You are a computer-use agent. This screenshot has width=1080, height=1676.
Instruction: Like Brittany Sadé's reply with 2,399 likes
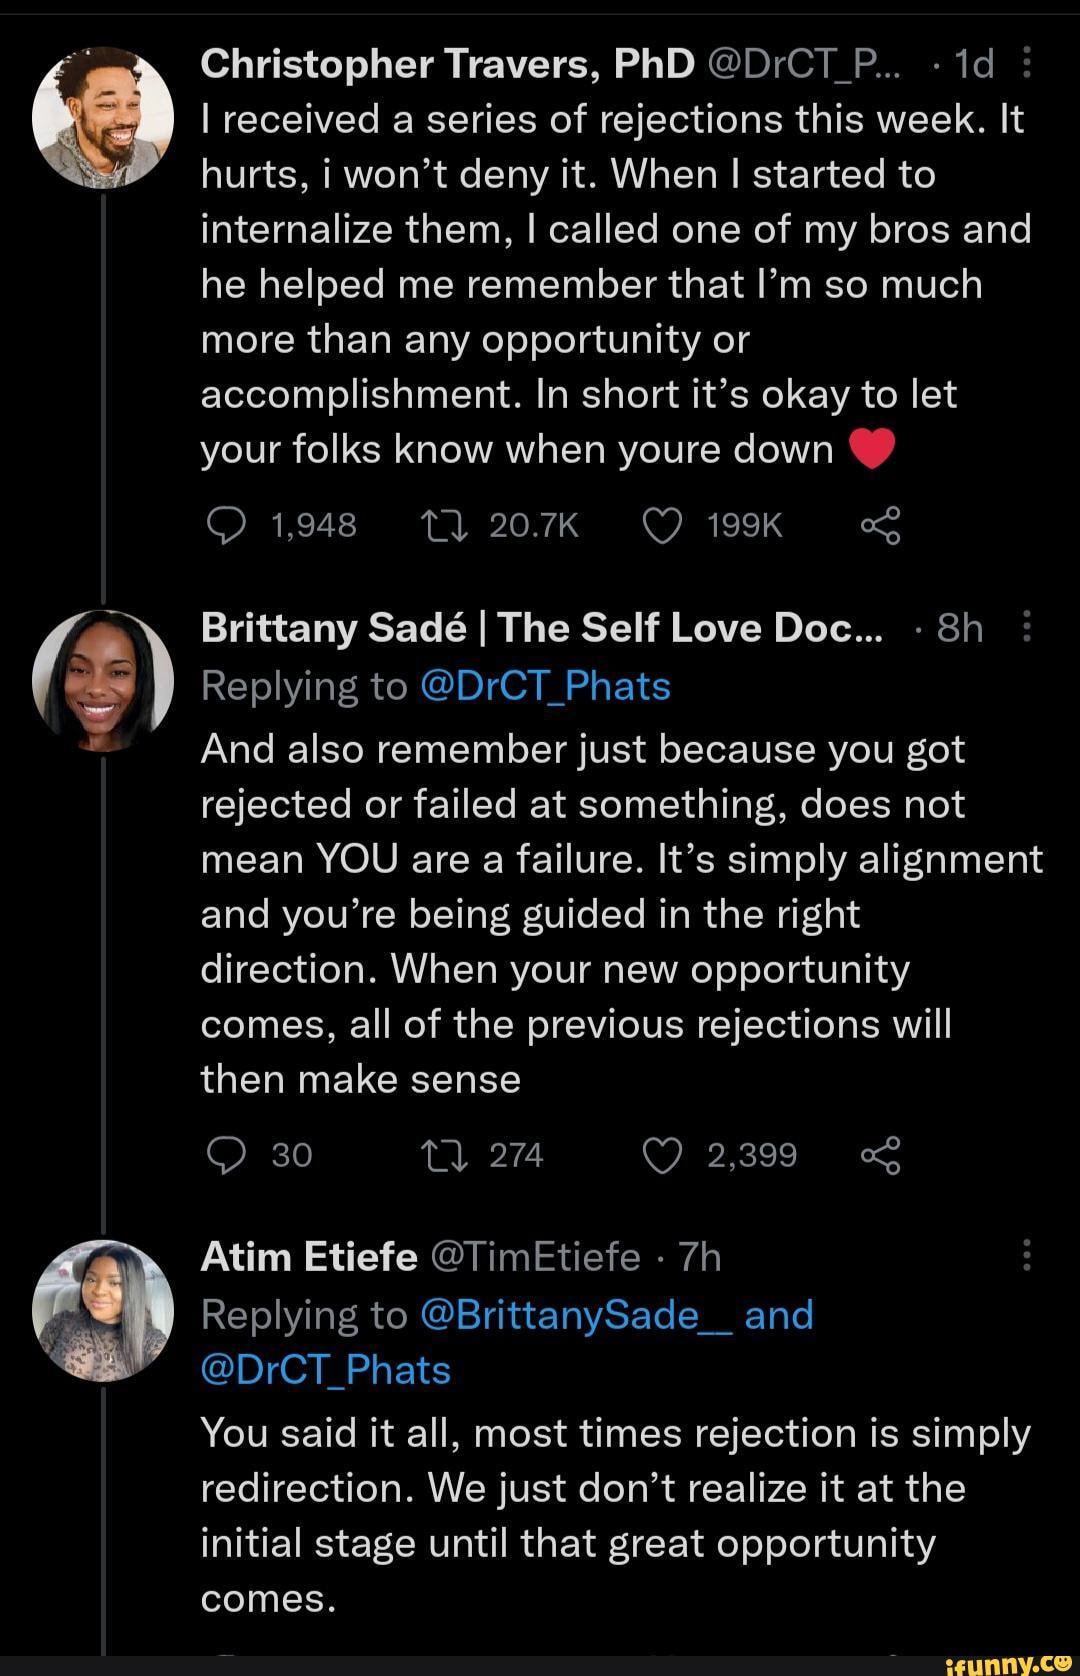[x=662, y=1155]
